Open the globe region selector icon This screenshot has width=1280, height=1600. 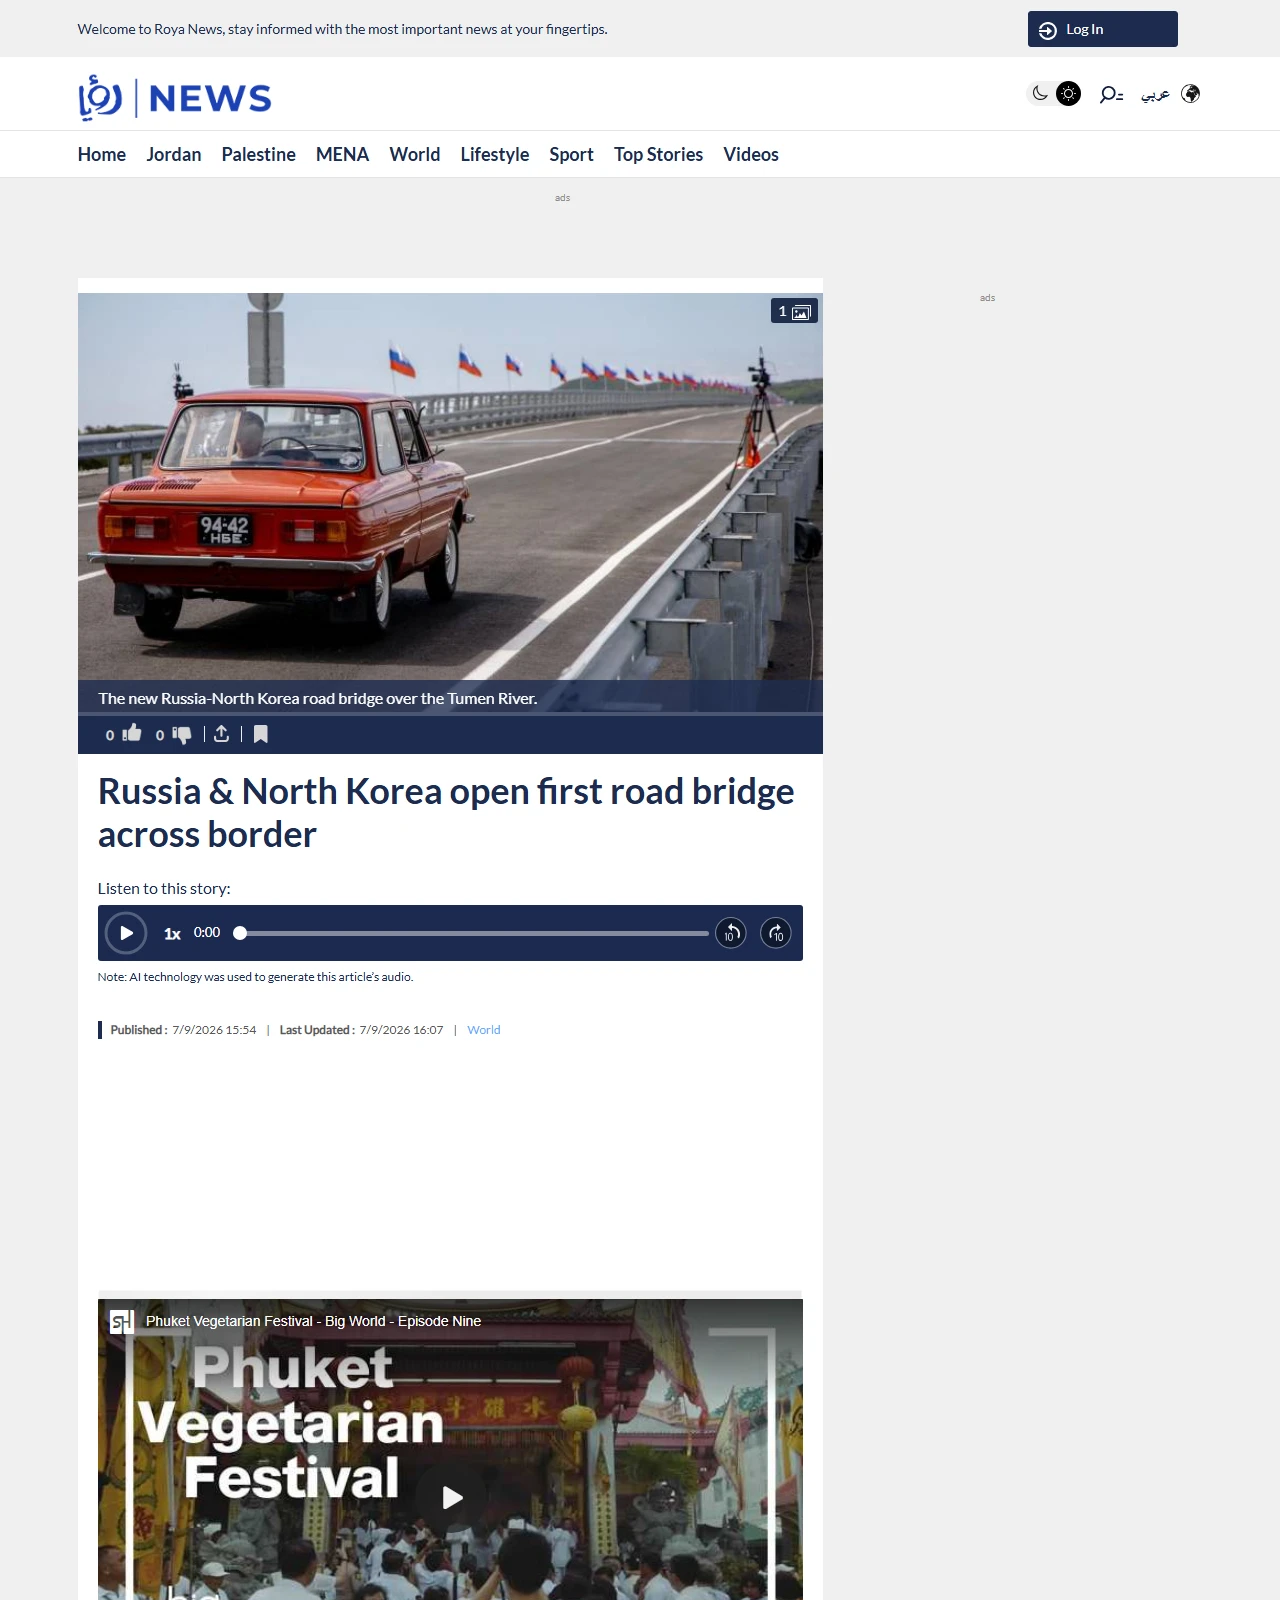(x=1190, y=94)
